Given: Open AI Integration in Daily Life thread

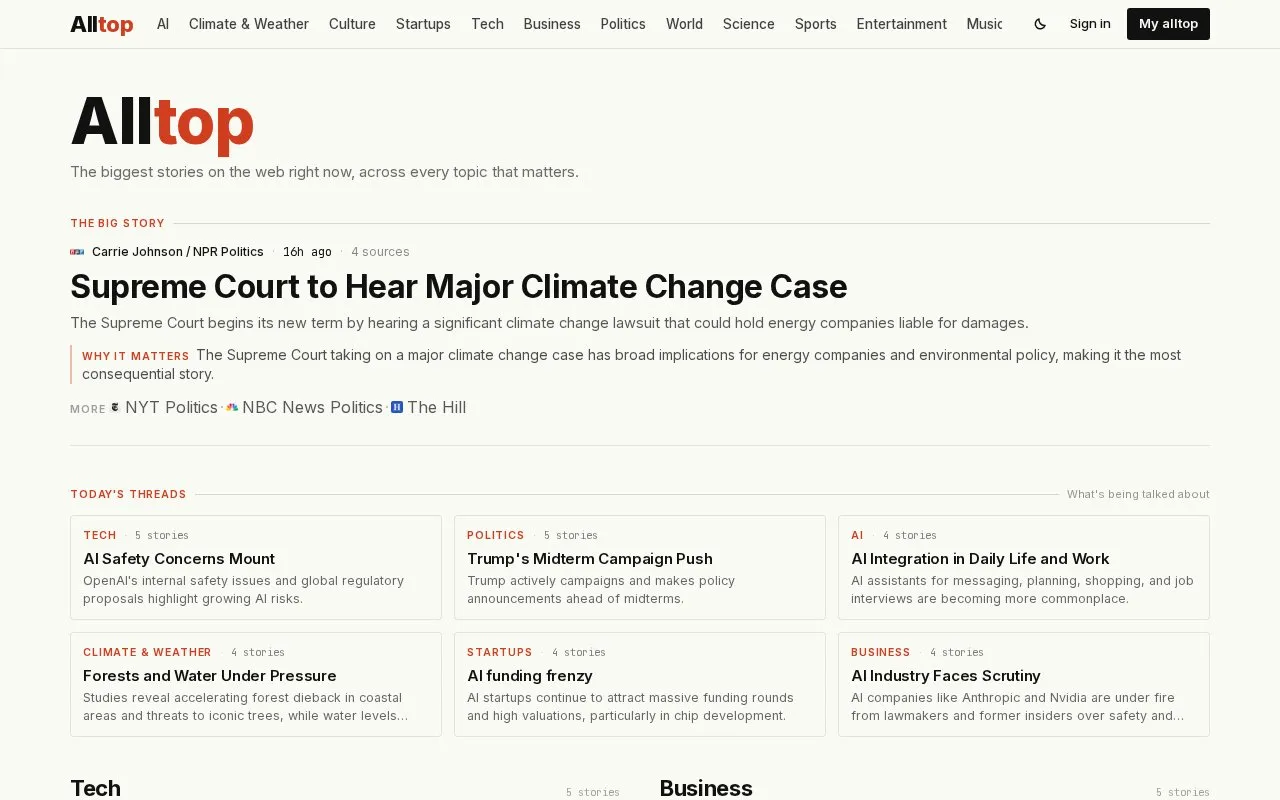Looking at the screenshot, I should (1024, 567).
